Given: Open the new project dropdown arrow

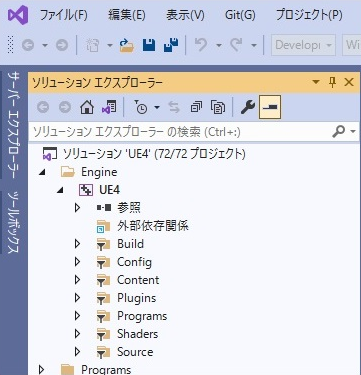Looking at the screenshot, I should click(110, 45).
